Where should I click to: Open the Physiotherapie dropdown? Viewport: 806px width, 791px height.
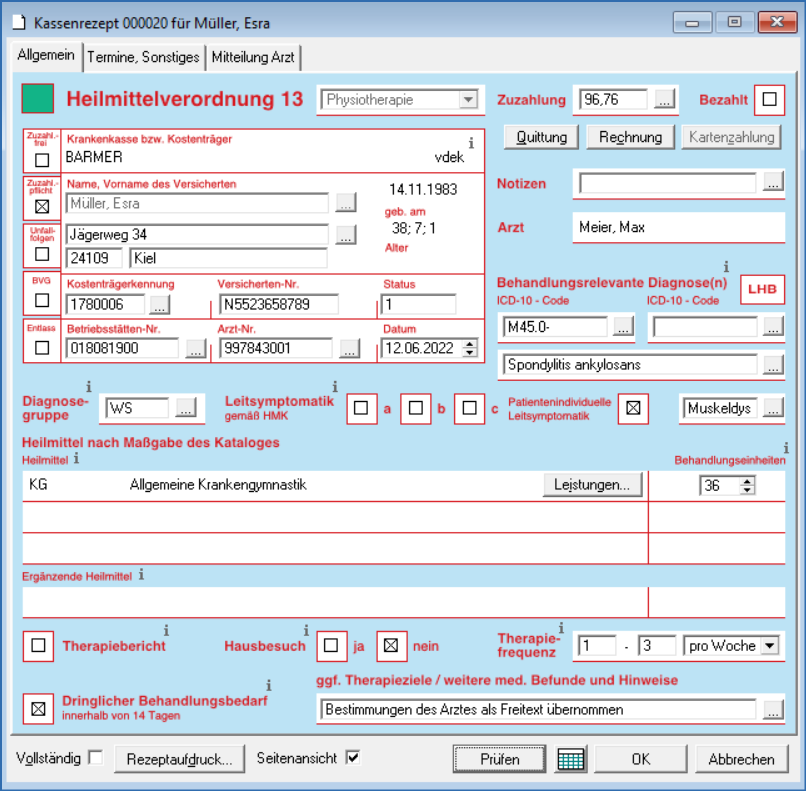tap(467, 100)
